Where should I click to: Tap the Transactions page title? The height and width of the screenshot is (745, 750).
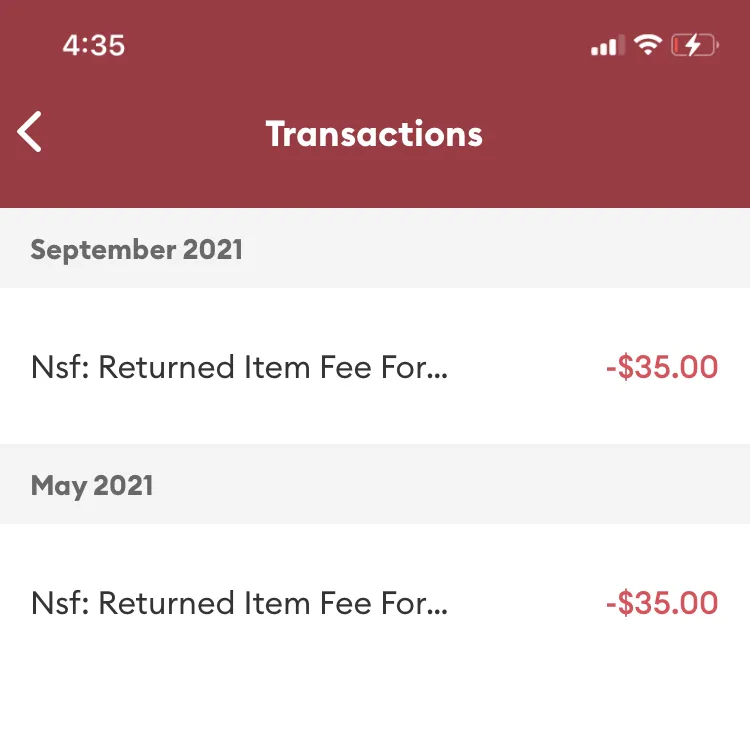[374, 134]
